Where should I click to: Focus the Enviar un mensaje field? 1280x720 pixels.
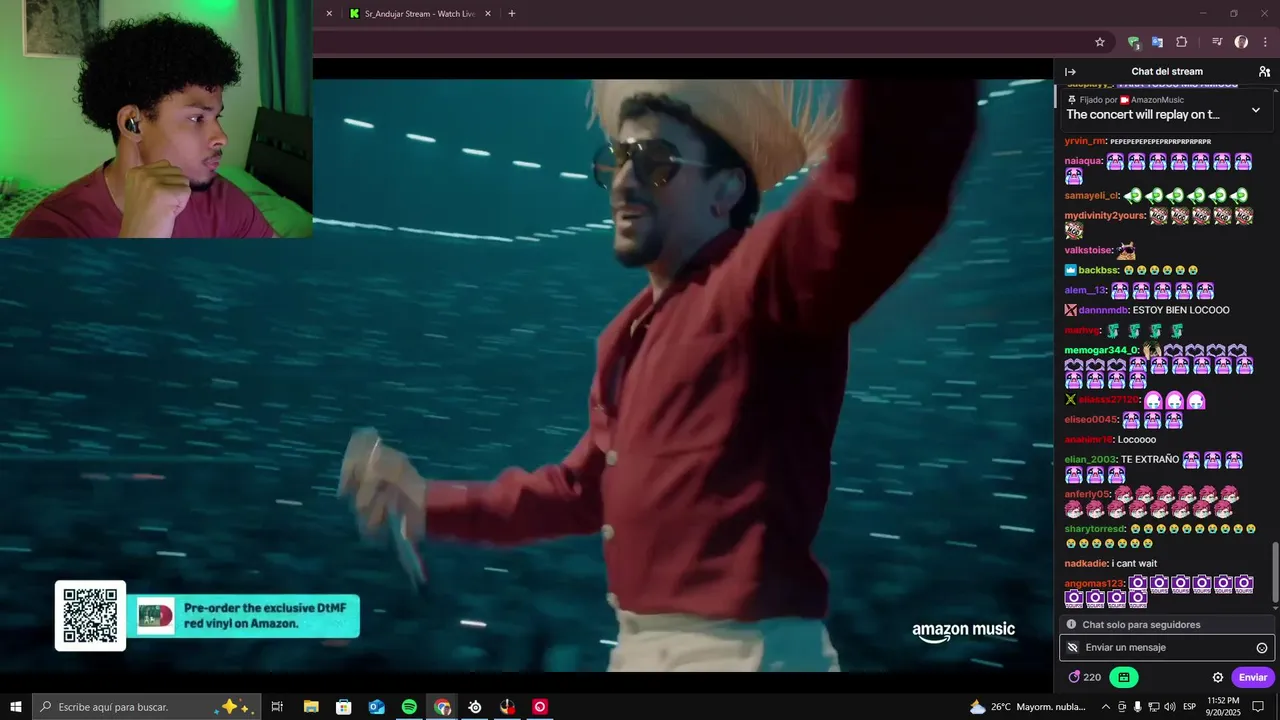[1167, 648]
